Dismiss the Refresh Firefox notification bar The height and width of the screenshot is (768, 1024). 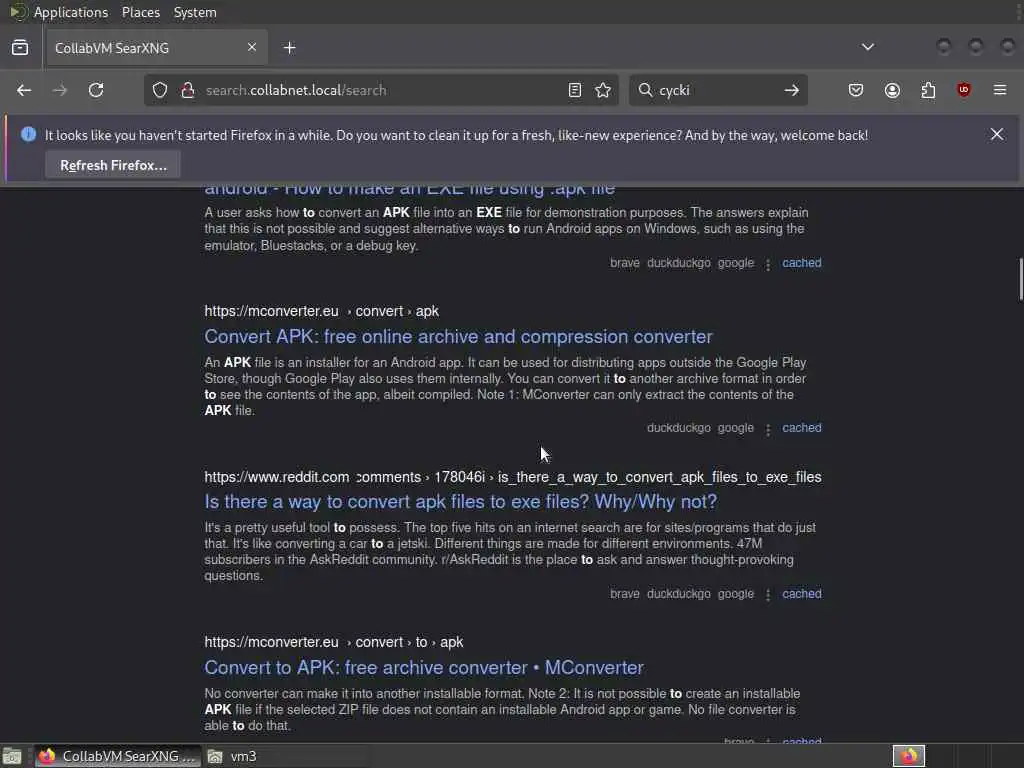tap(997, 134)
